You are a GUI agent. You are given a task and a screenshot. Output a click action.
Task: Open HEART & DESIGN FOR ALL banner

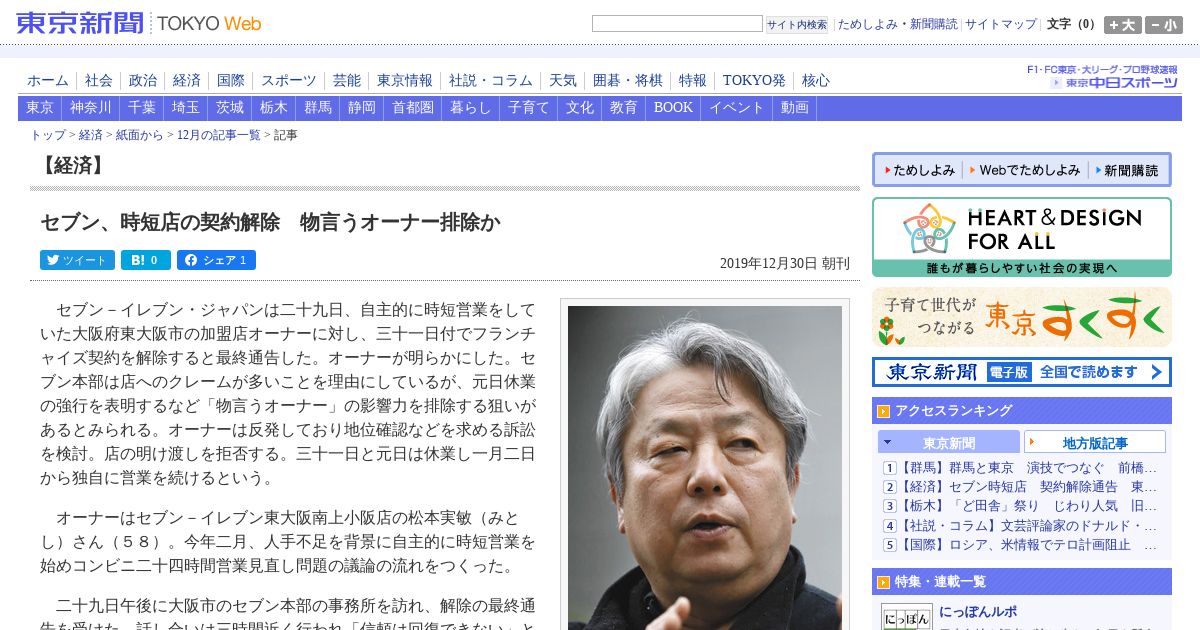click(x=1022, y=237)
